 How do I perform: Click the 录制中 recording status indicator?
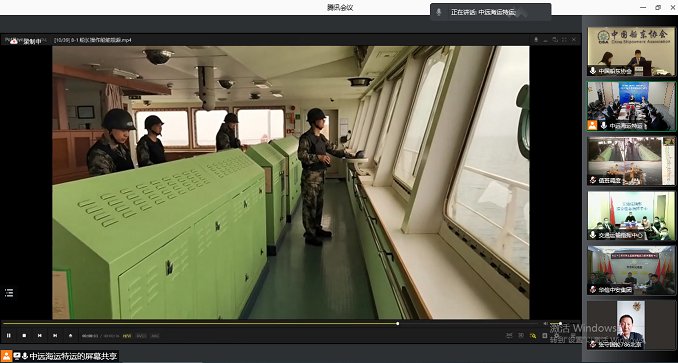pos(26,41)
